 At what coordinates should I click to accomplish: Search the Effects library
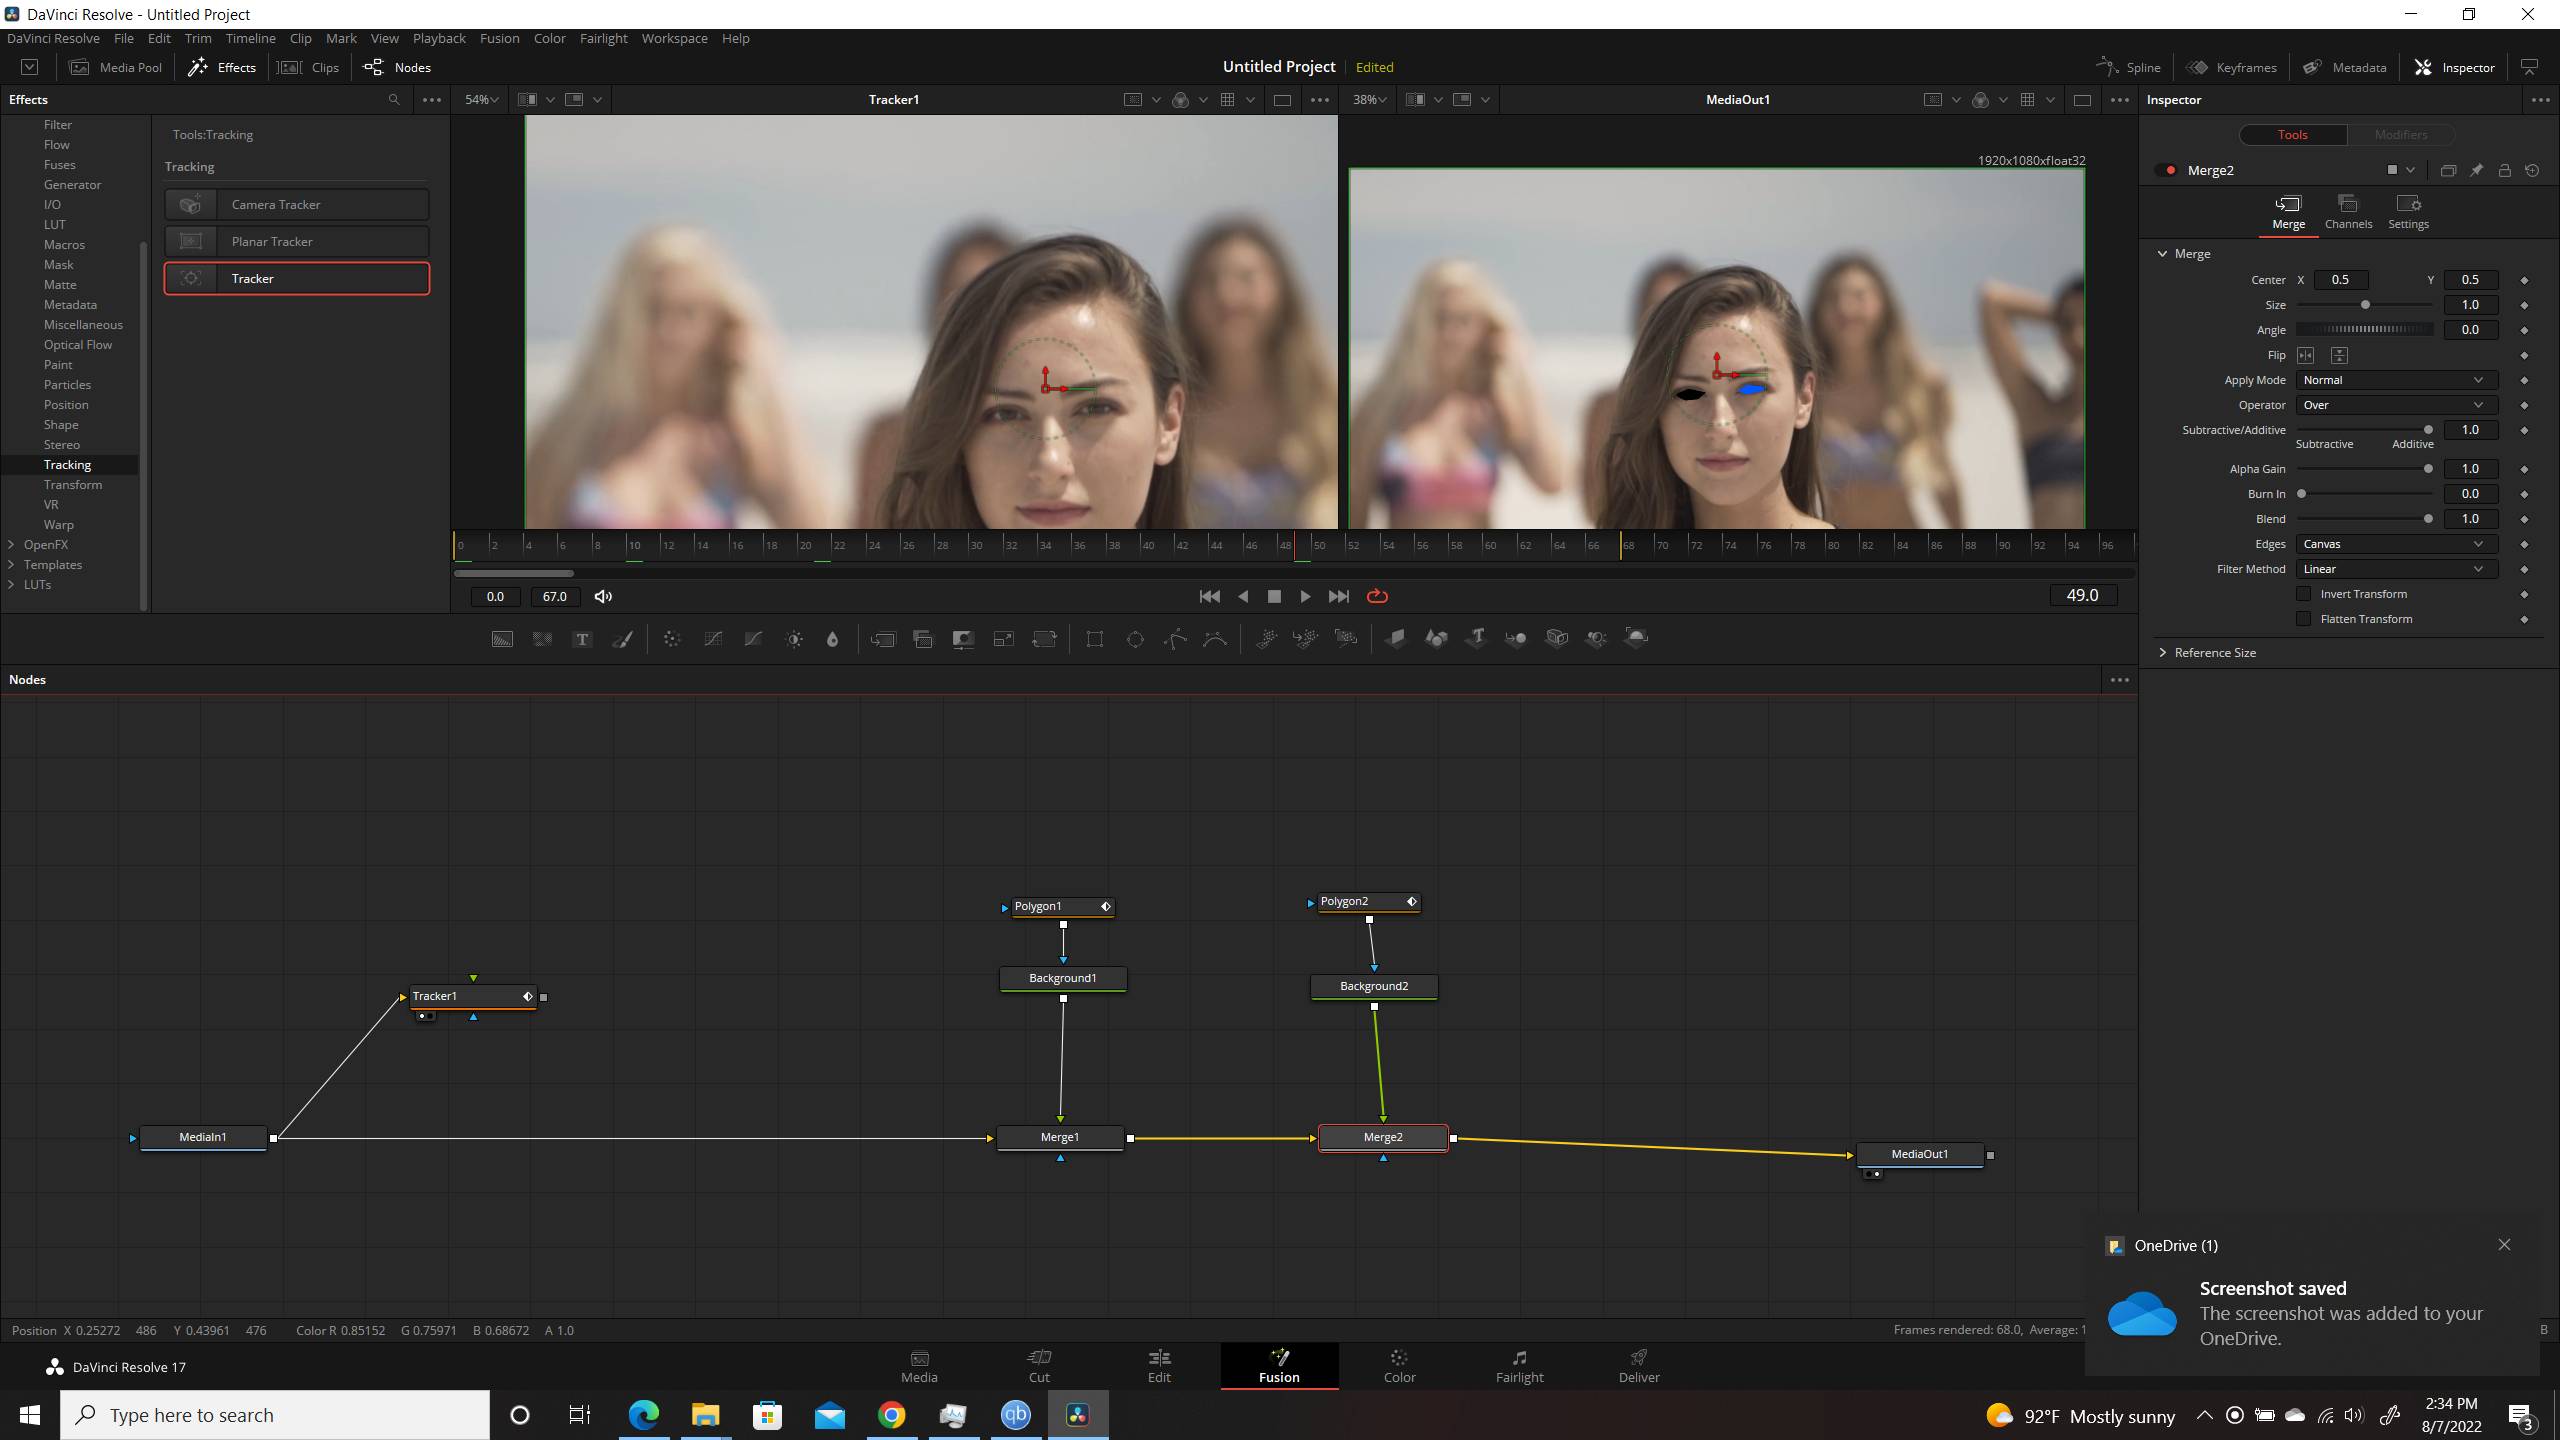point(394,100)
